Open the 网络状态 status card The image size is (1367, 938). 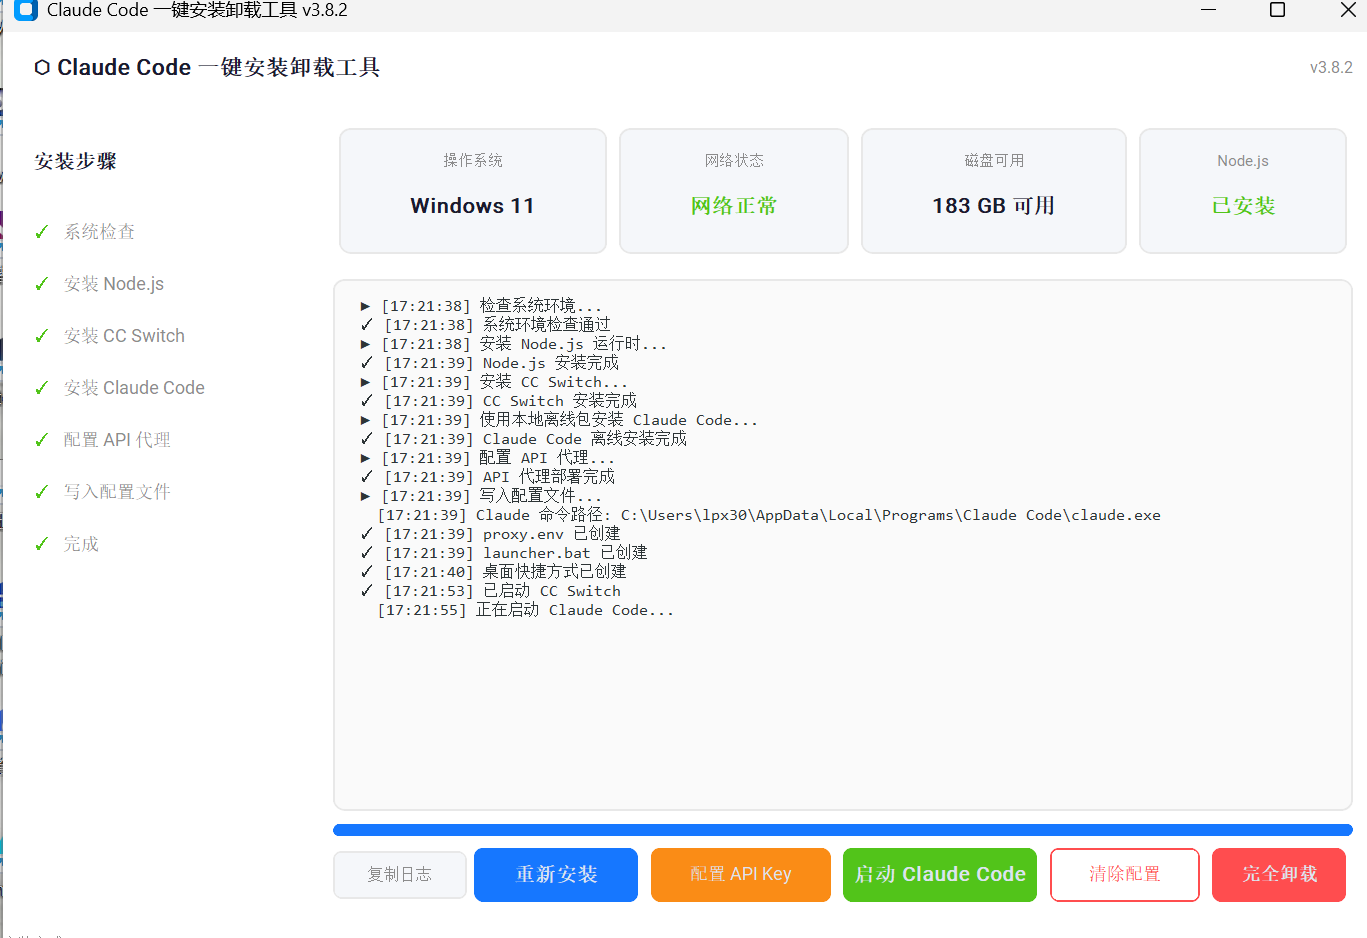coord(734,191)
